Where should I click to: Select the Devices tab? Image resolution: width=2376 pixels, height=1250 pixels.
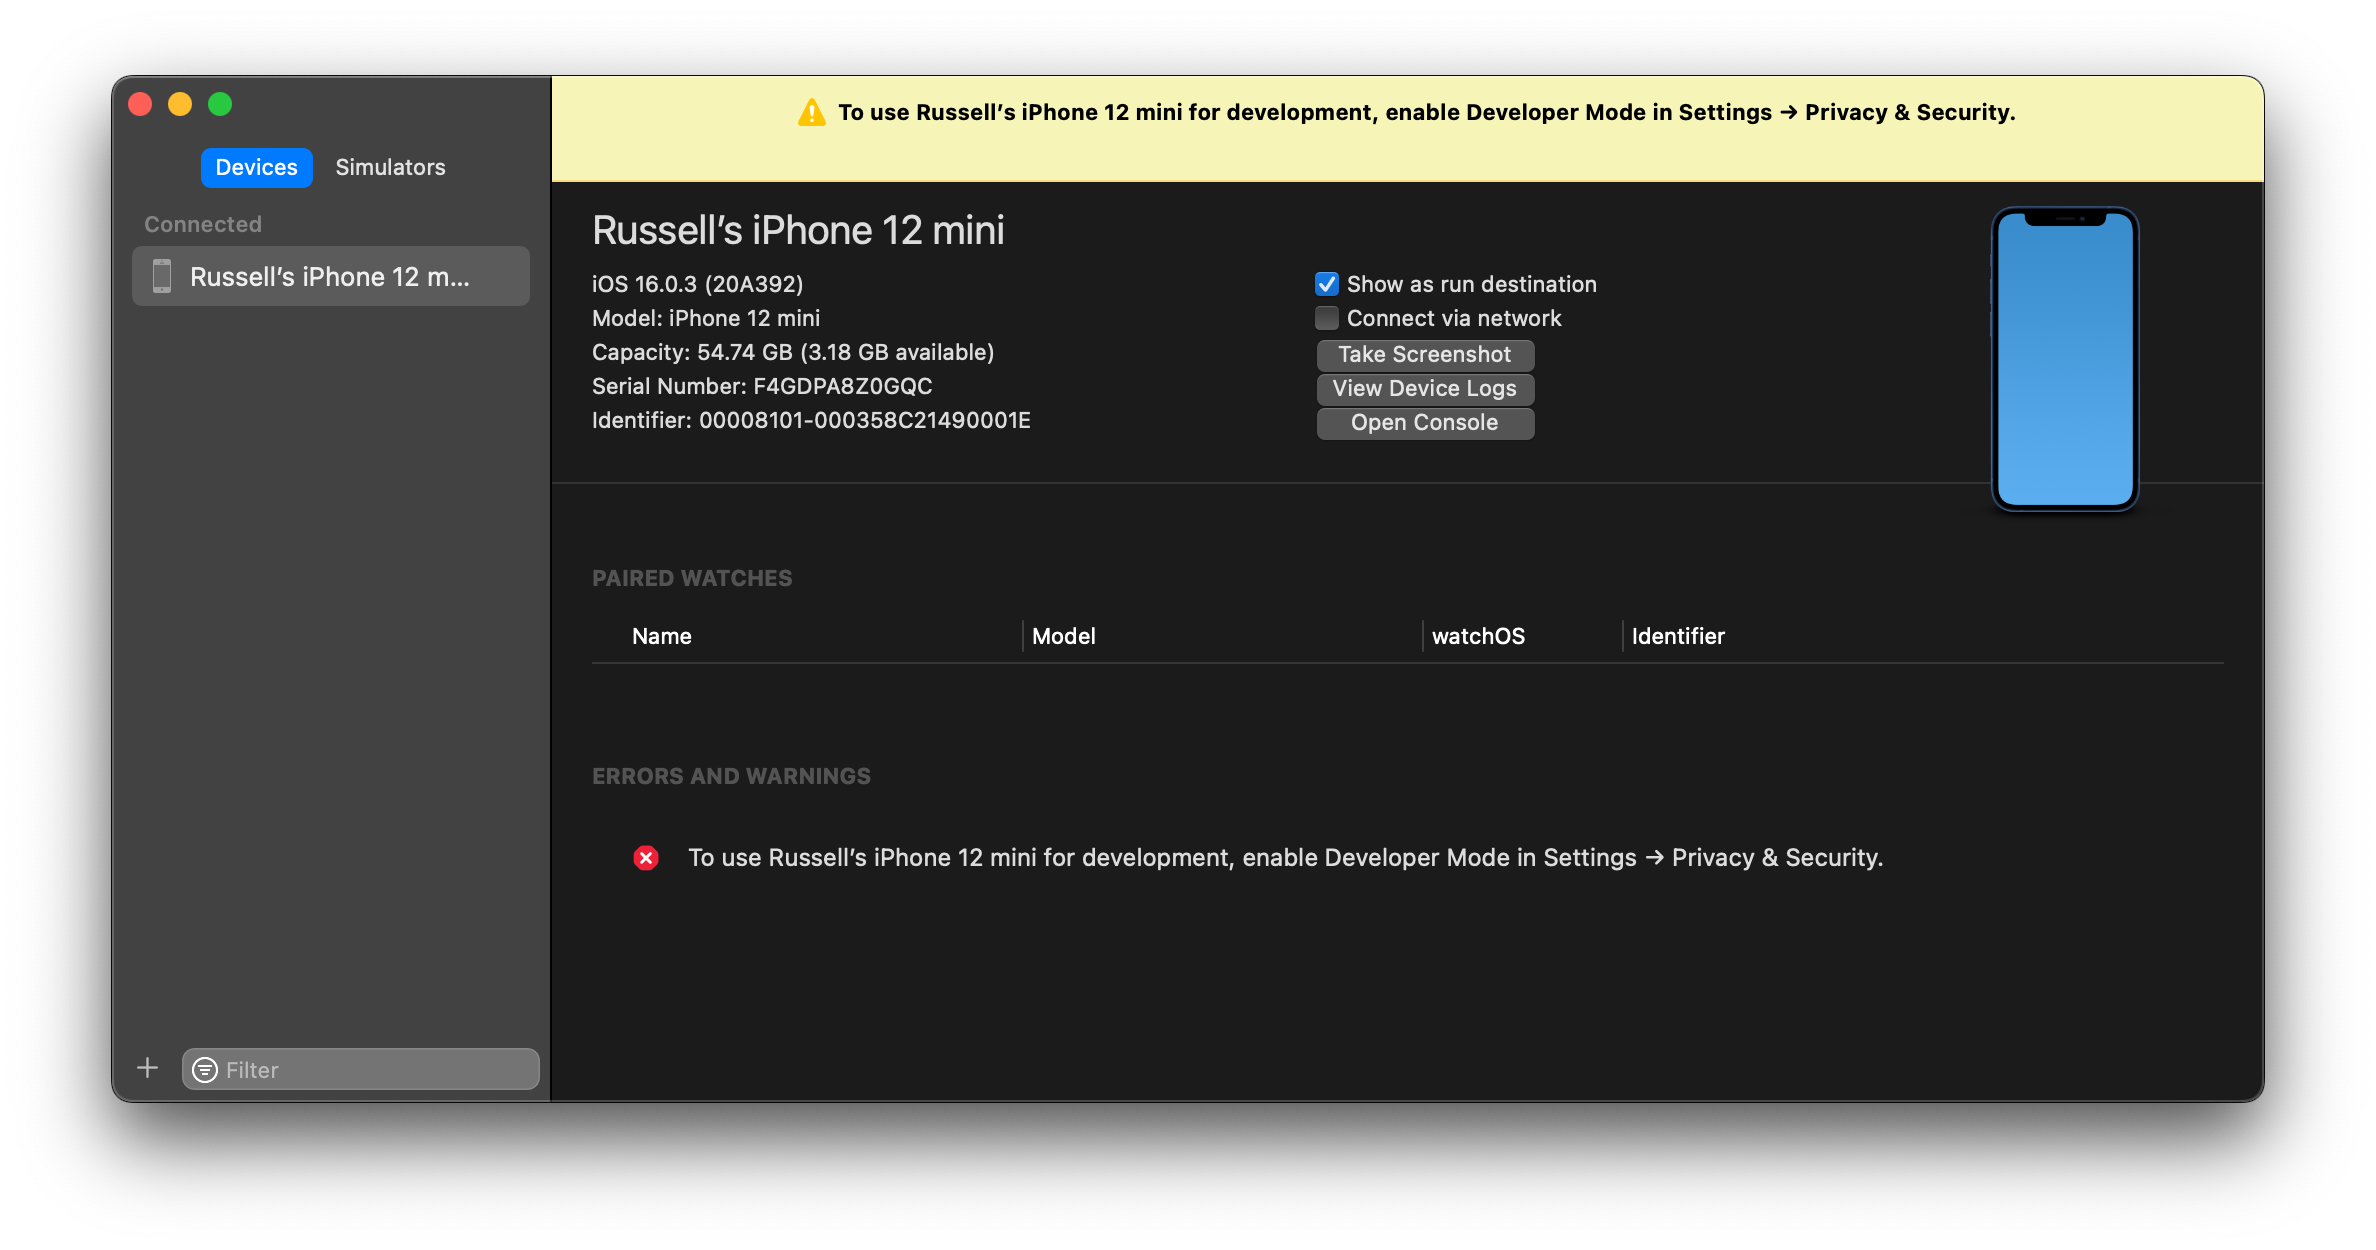(x=256, y=167)
